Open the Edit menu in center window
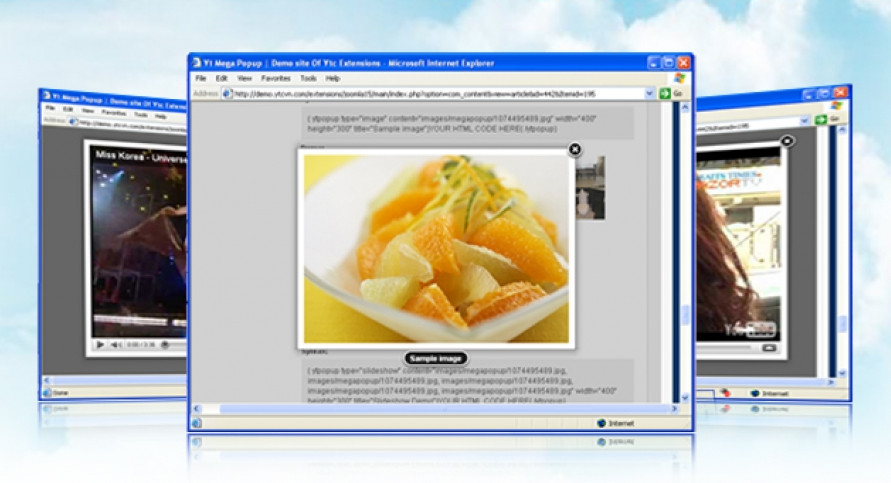This screenshot has height=483, width=891. pos(222,78)
